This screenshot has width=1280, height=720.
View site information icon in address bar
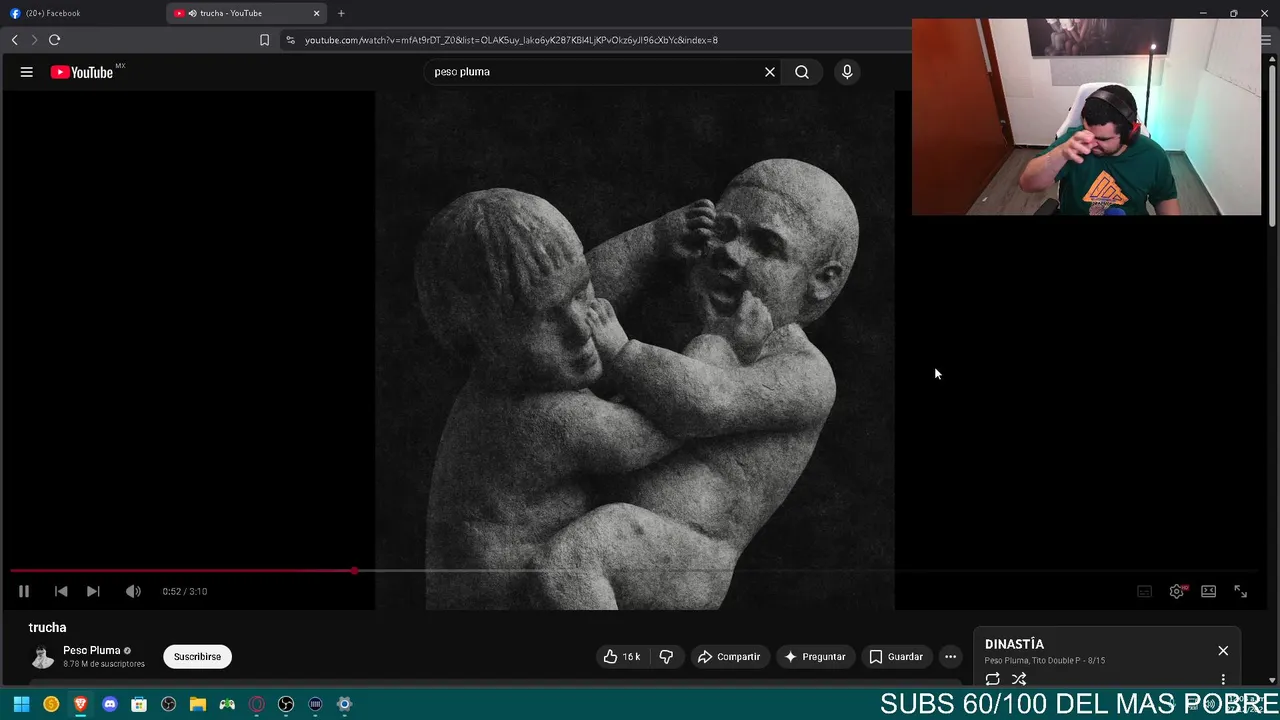(x=290, y=40)
